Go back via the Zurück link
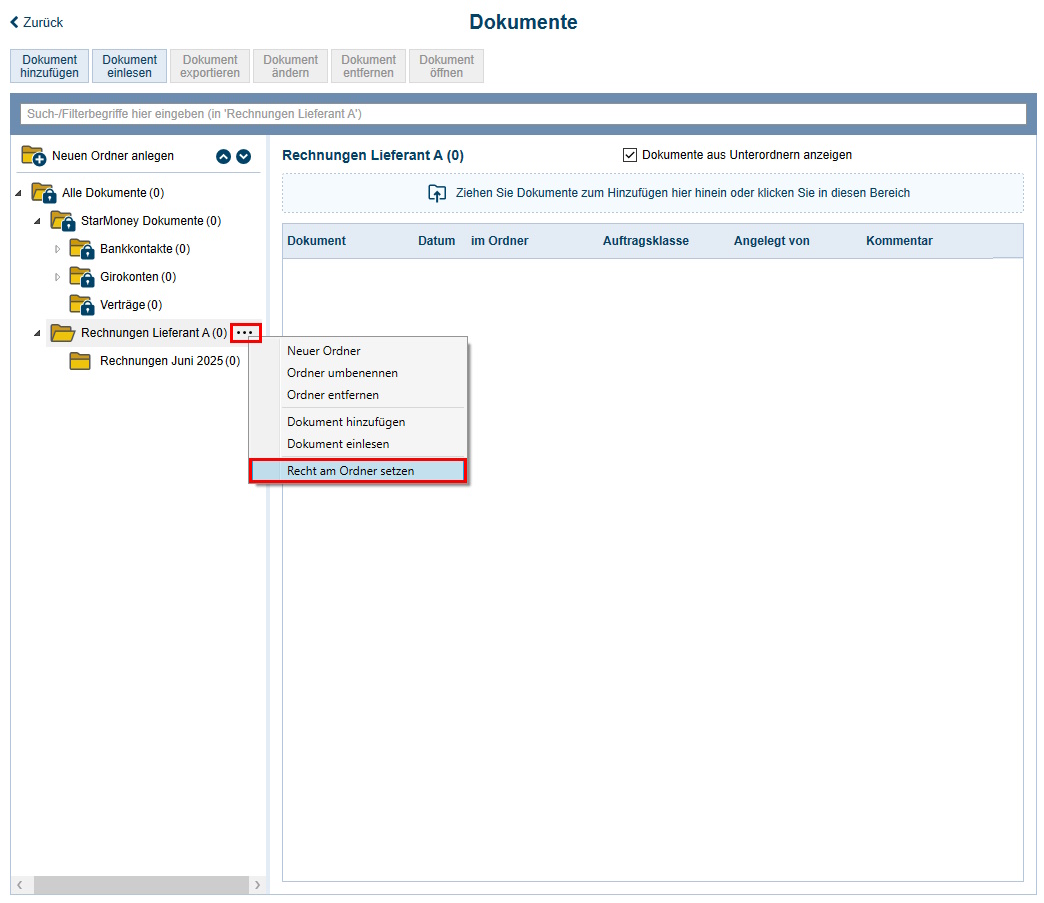Image resolution: width=1044 pixels, height=903 pixels. [x=37, y=22]
